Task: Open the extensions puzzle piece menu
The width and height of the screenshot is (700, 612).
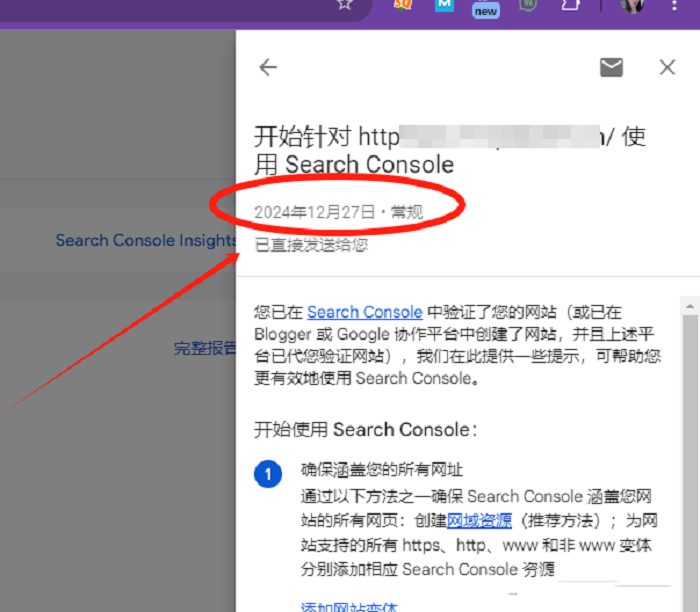Action: 571,4
